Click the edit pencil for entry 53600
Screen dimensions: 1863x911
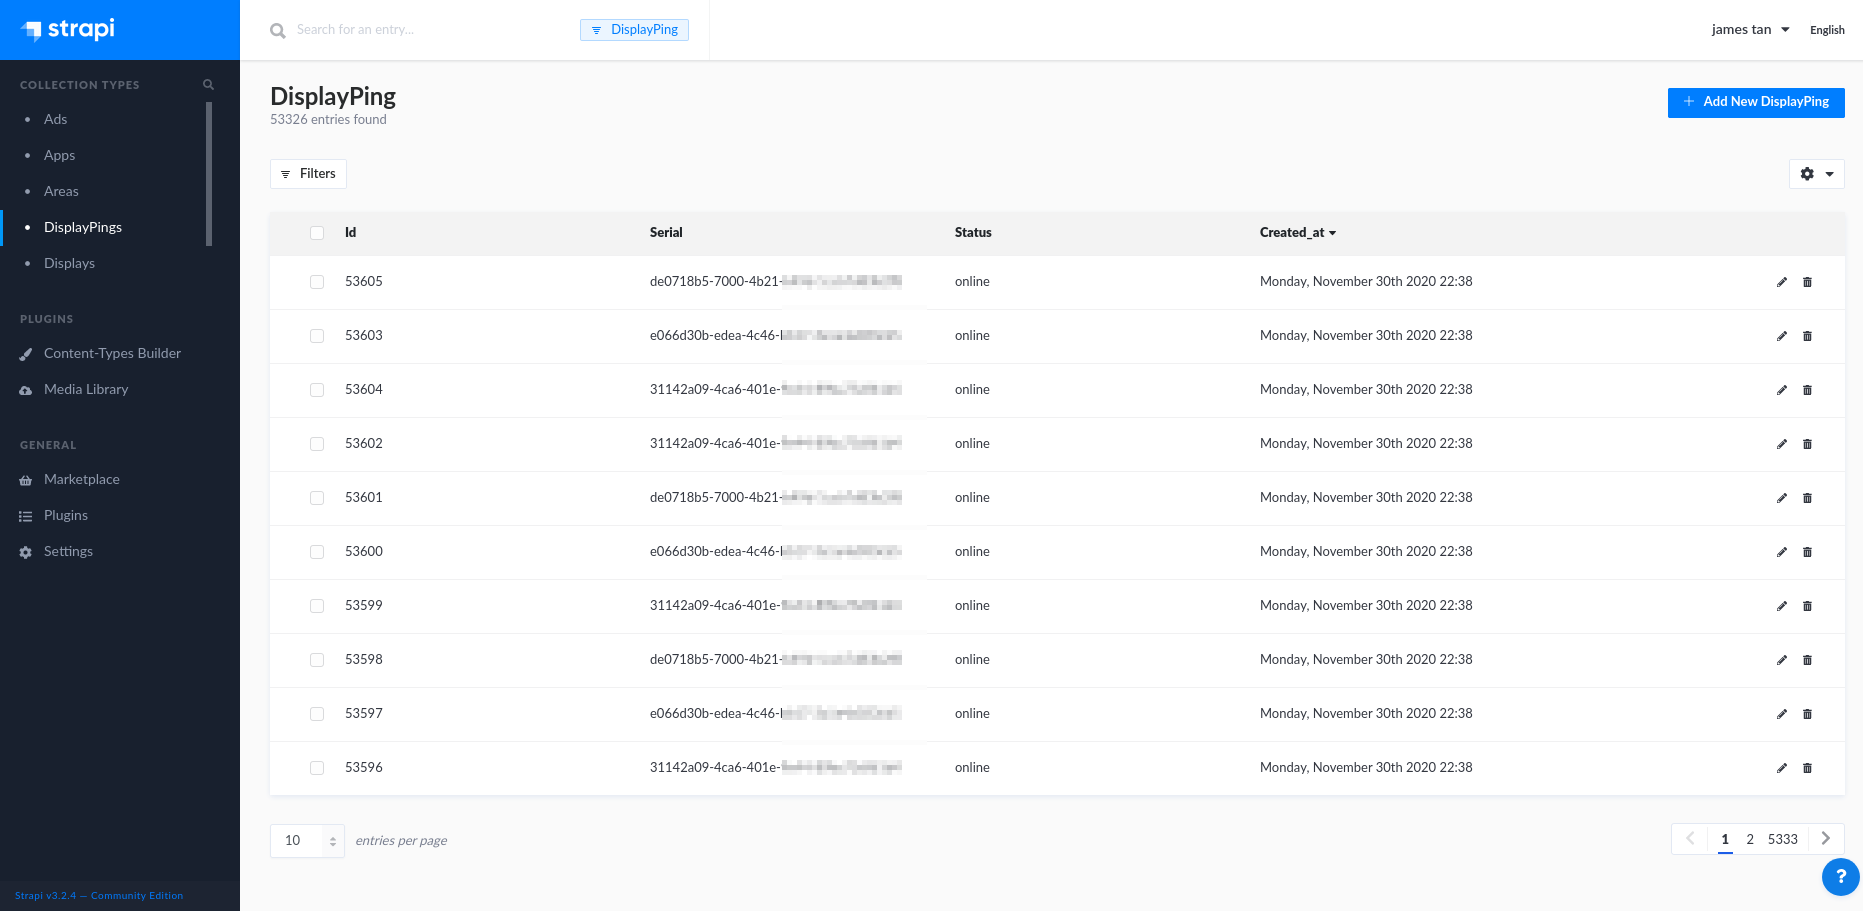pos(1781,552)
